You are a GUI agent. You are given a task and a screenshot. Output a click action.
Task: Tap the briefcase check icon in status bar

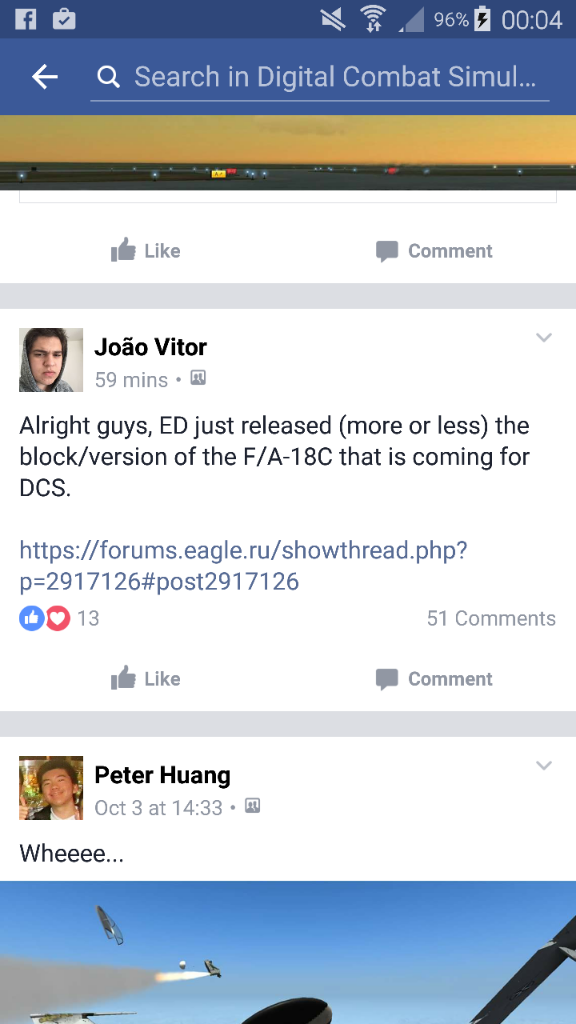(x=64, y=19)
